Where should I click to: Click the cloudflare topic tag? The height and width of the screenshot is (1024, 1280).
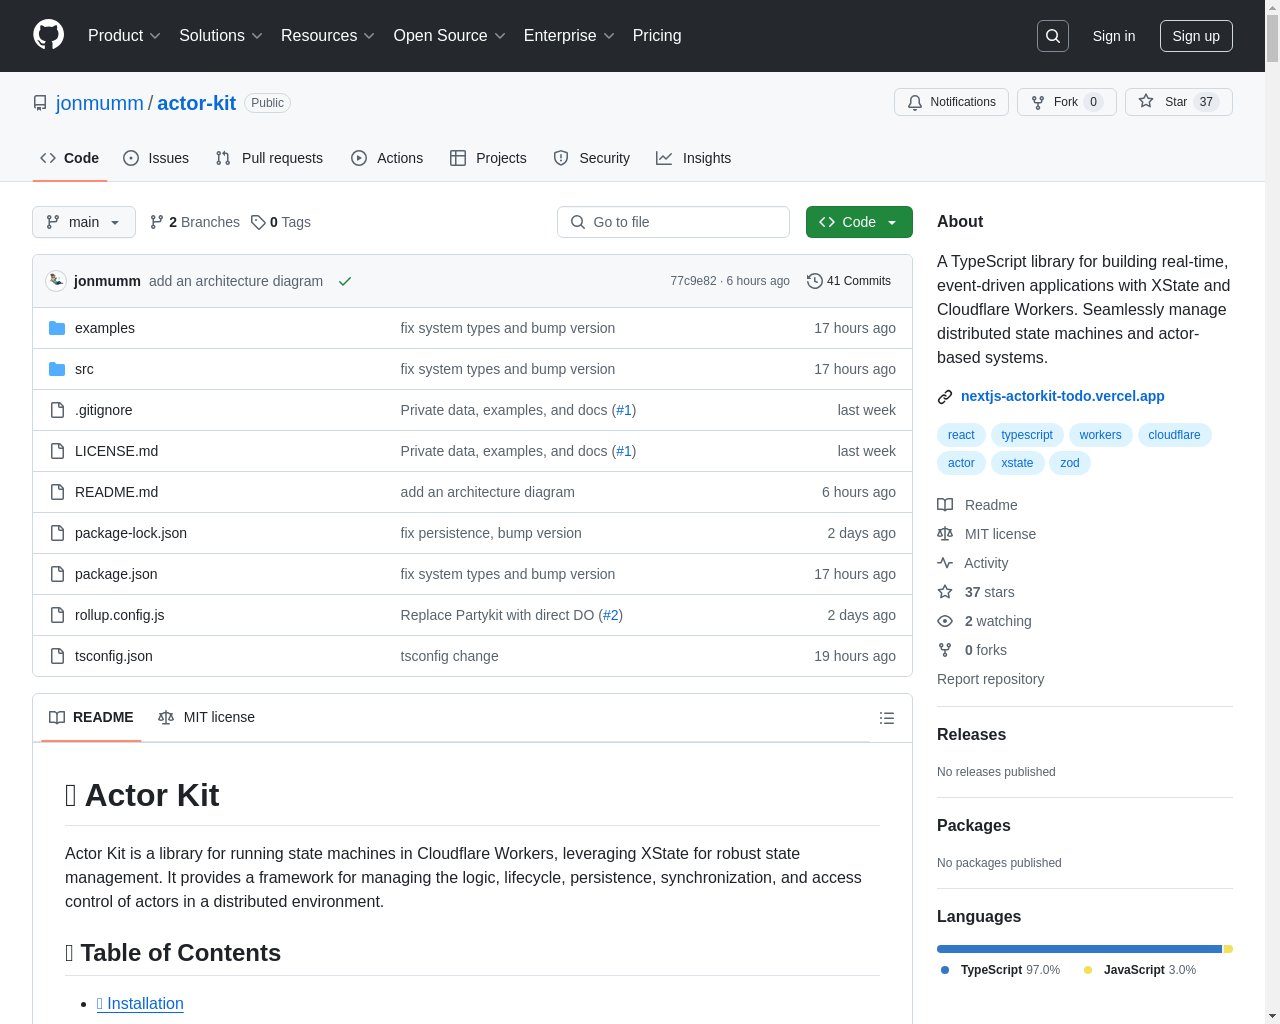point(1174,435)
